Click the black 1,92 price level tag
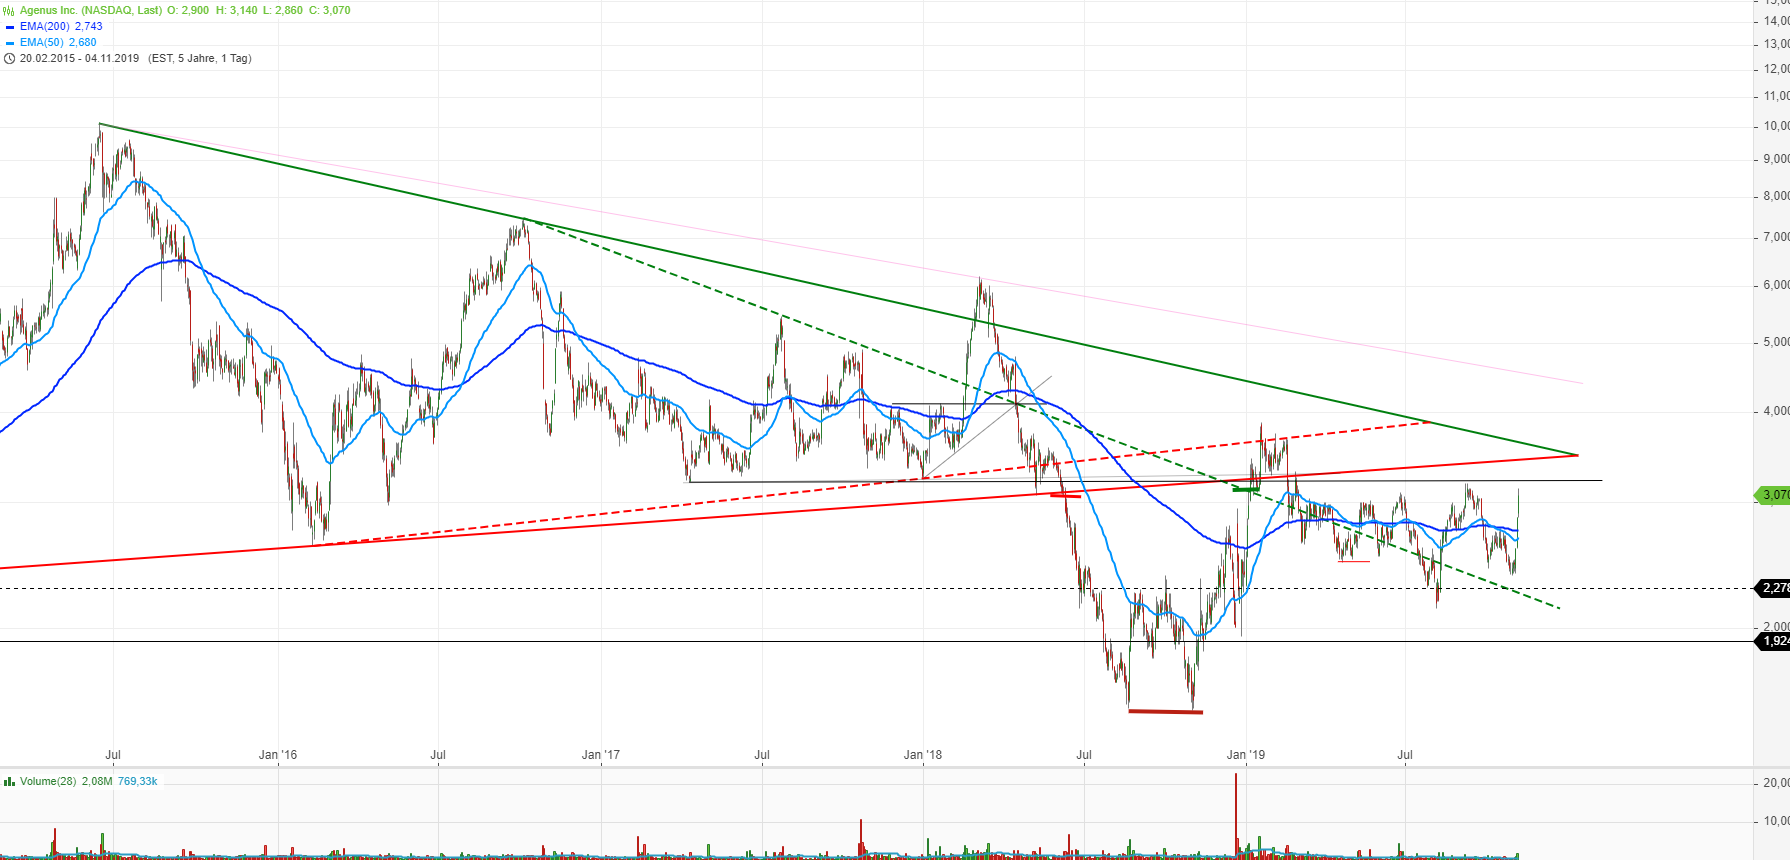1790x860 pixels. [1774, 641]
